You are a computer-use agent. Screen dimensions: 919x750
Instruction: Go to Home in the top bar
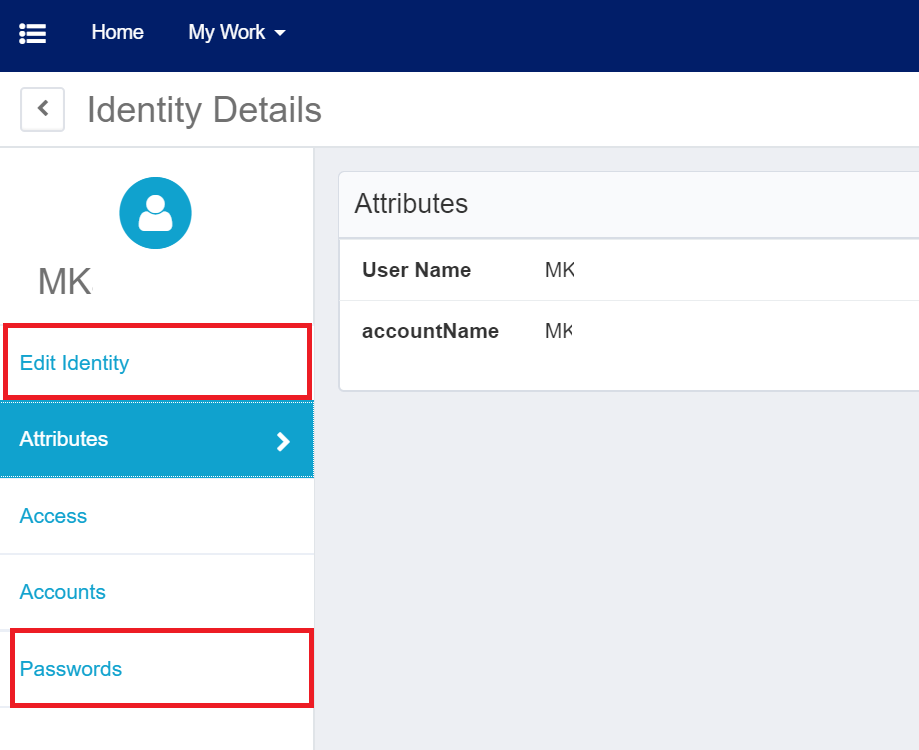pyautogui.click(x=117, y=33)
